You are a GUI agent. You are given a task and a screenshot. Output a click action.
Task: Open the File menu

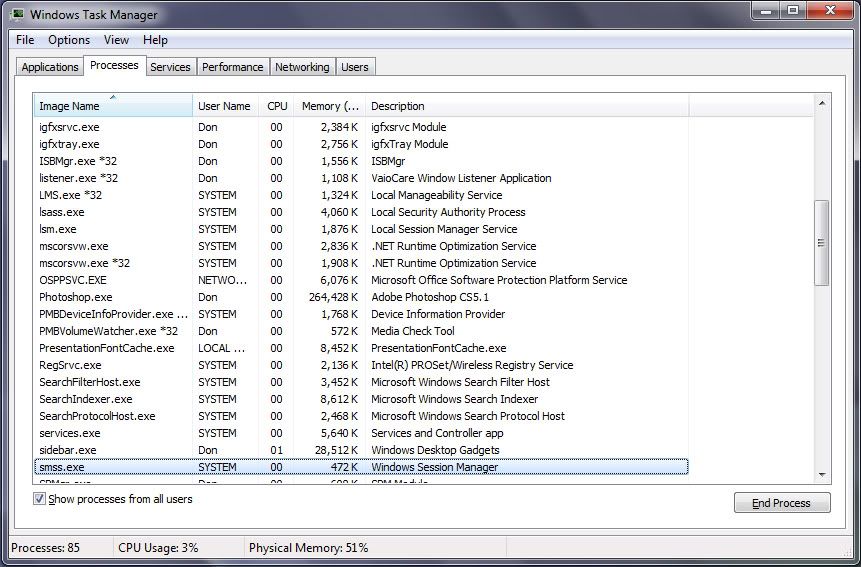pyautogui.click(x=25, y=40)
